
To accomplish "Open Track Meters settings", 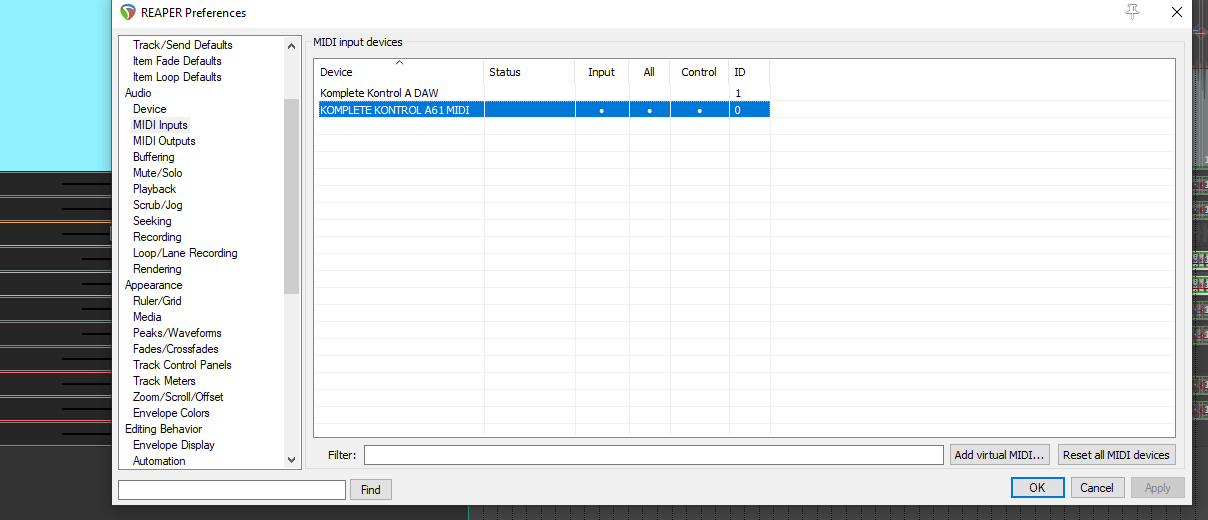I will coord(164,381).
